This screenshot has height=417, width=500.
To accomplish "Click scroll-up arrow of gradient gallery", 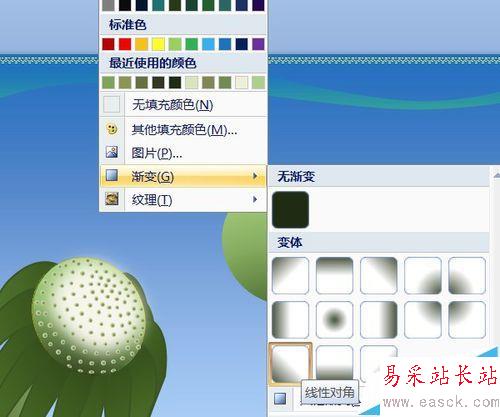I will (x=496, y=174).
